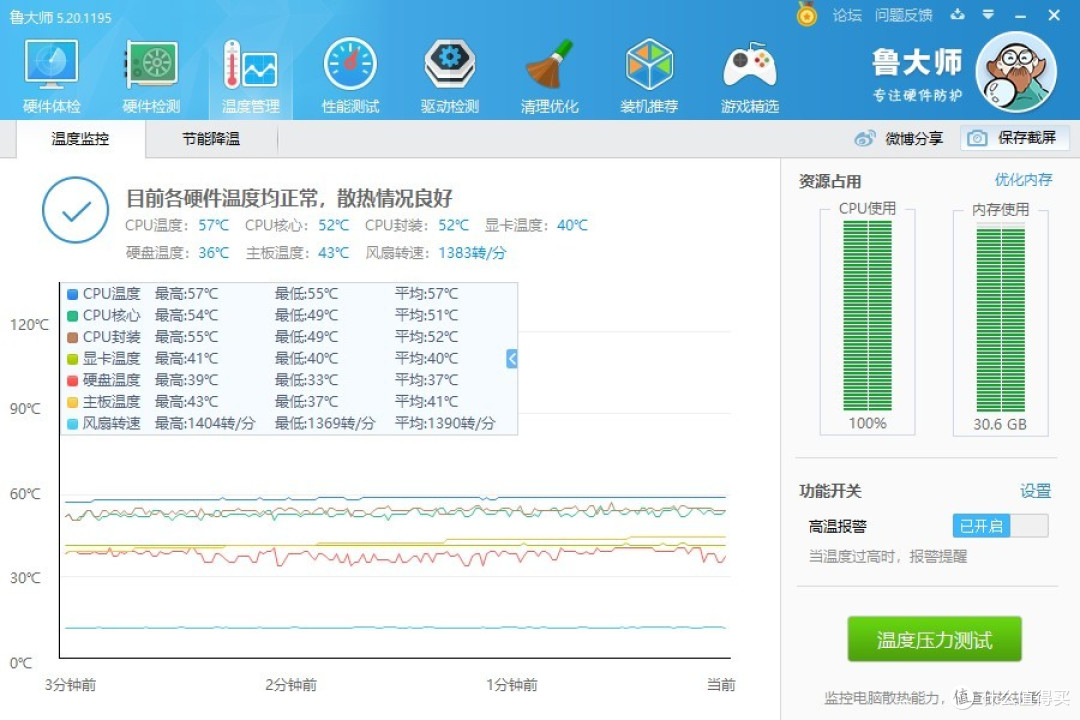Click 当温度过高时，报警提醒 description
This screenshot has height=720, width=1080.
[x=888, y=556]
